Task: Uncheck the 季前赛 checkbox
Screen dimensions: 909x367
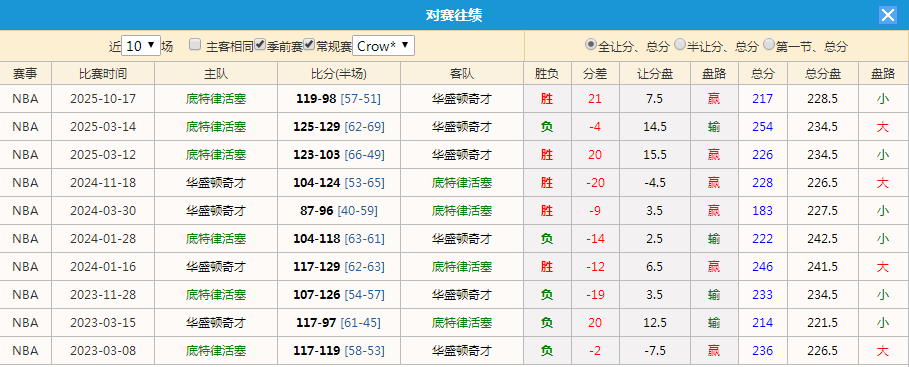Action: pos(260,44)
